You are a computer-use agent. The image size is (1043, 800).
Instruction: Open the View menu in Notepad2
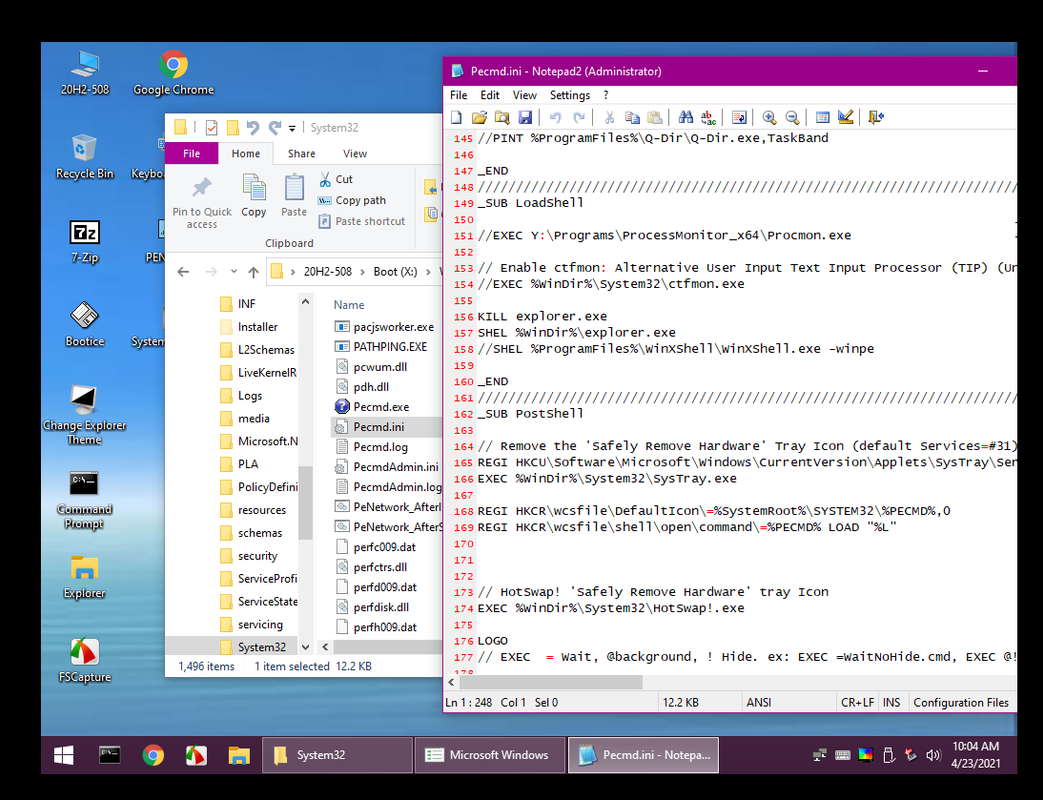tap(524, 95)
